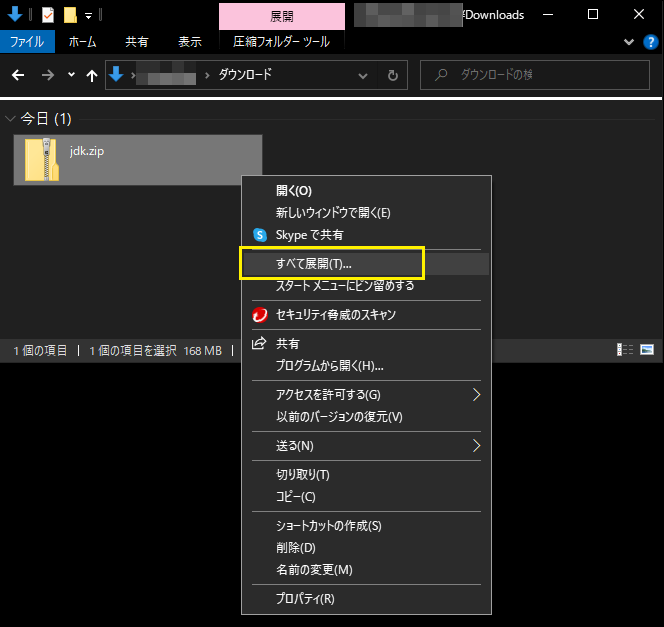This screenshot has width=664, height=627.
Task: Open the 表示 ribbon tab
Action: coord(190,41)
